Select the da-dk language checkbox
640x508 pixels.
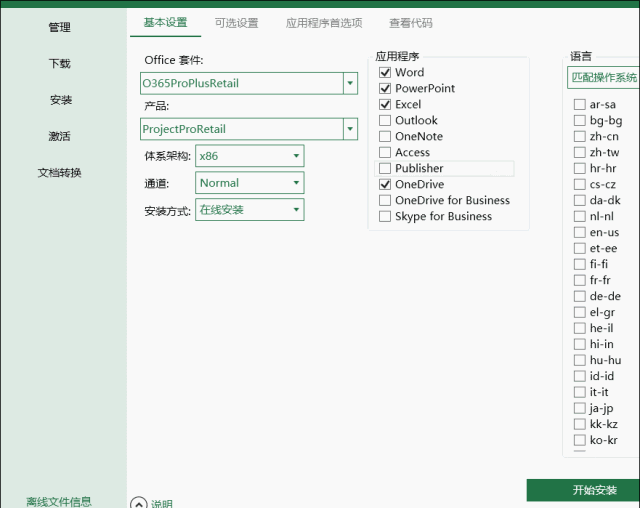click(x=580, y=200)
